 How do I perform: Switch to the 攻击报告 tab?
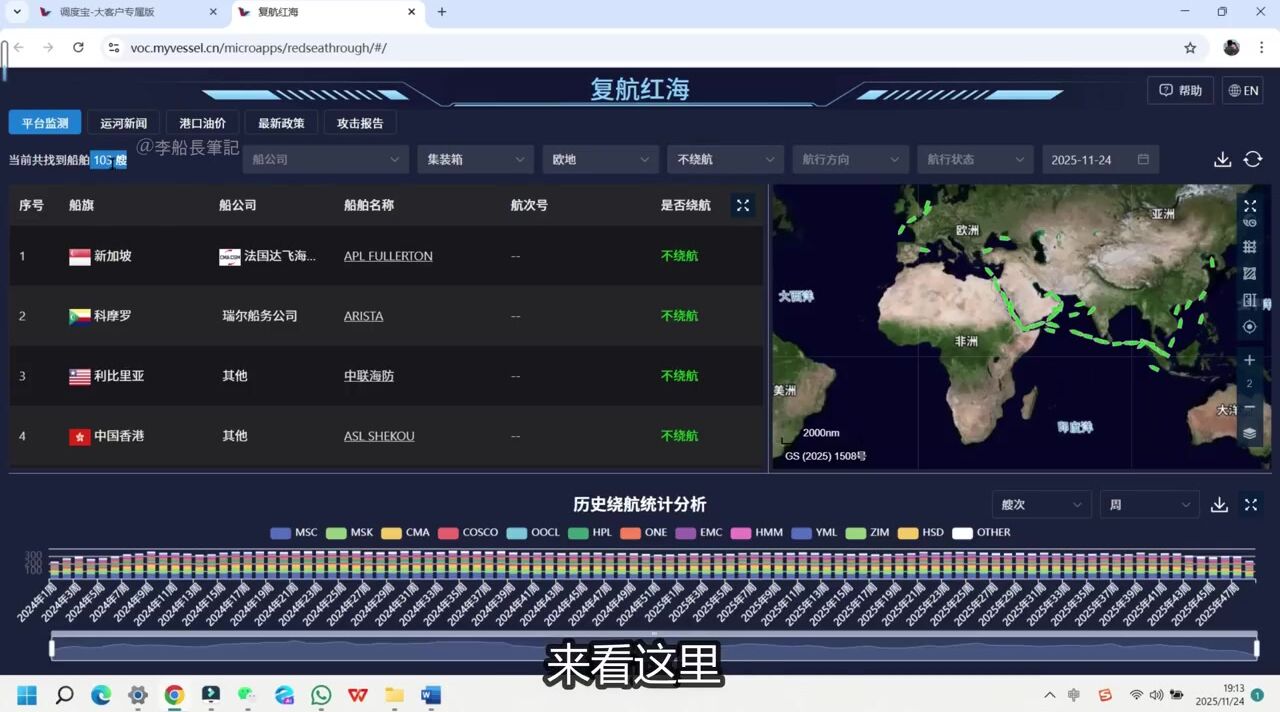point(360,123)
